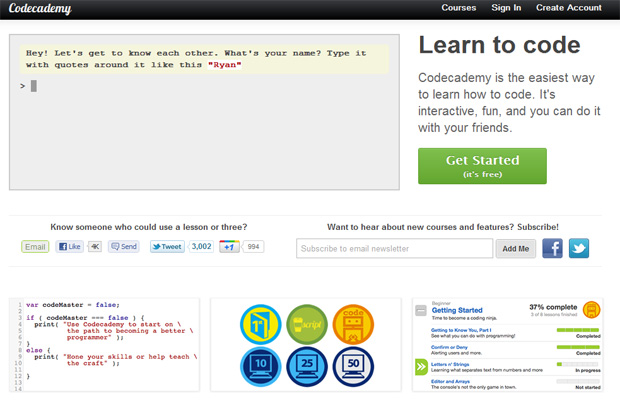The height and width of the screenshot is (400, 620).
Task: Select the blue 10 monitor badge
Action: coord(259,366)
